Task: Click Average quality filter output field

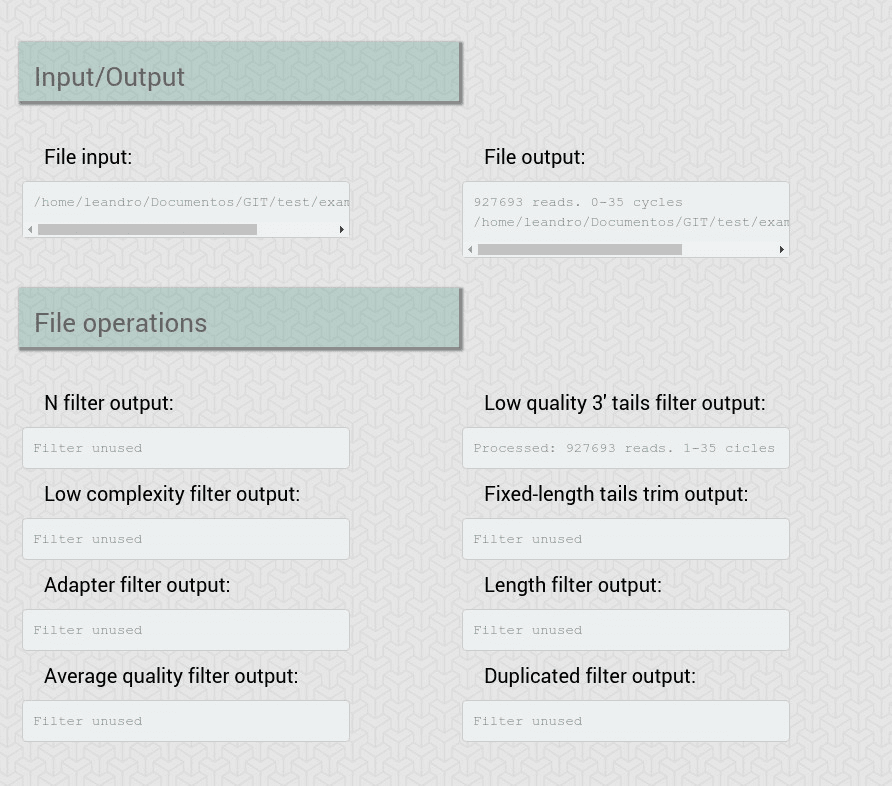Action: point(186,721)
